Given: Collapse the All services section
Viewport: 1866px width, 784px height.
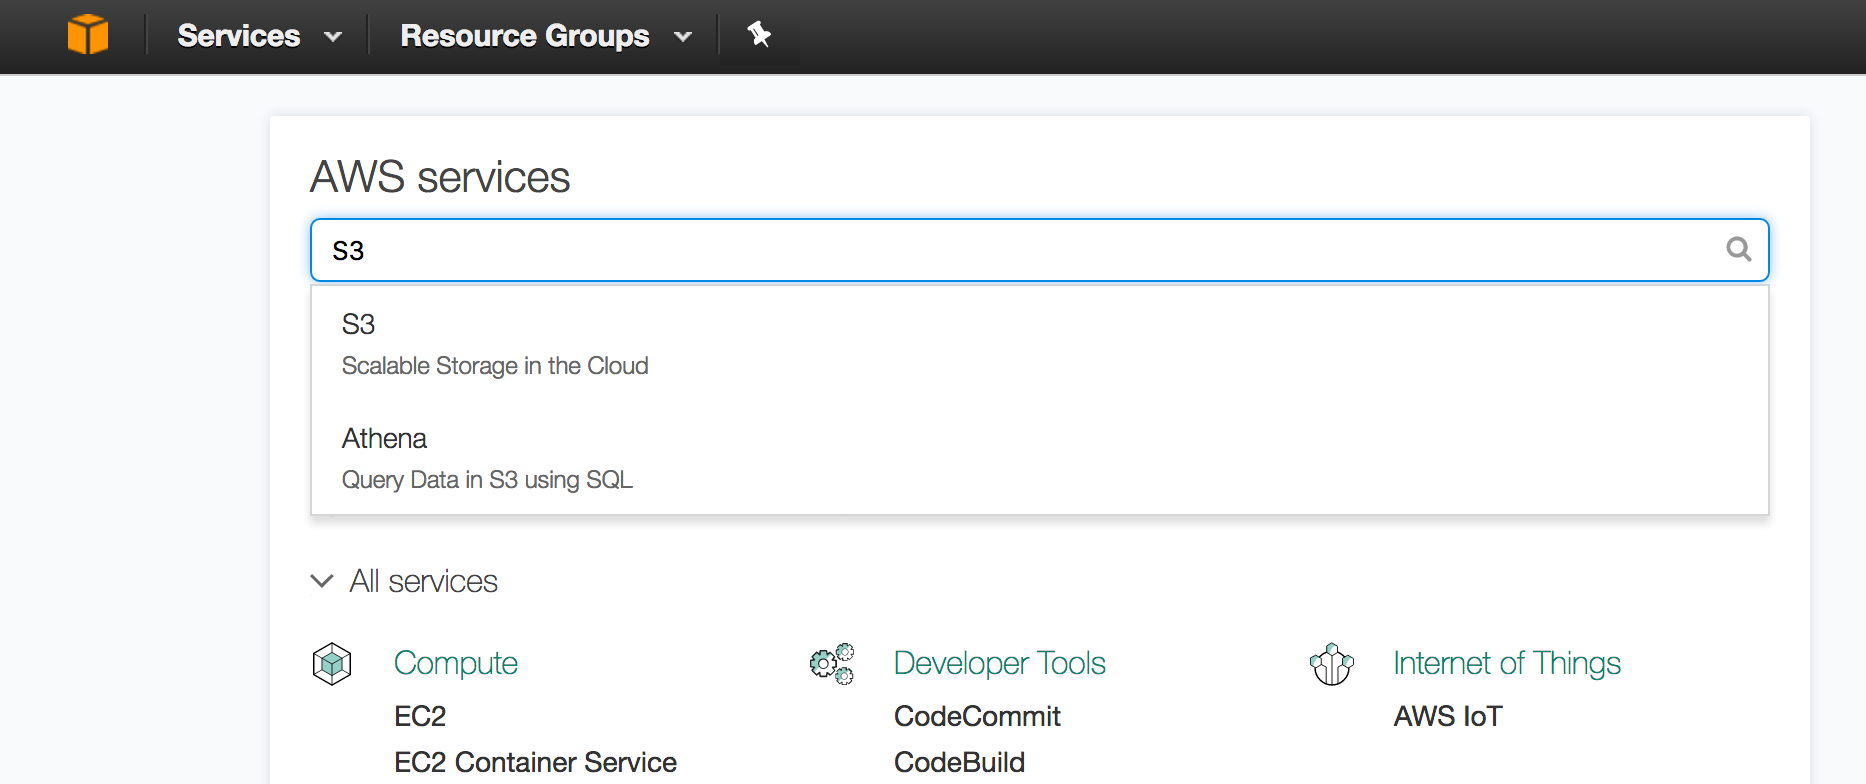Looking at the screenshot, I should coord(404,581).
